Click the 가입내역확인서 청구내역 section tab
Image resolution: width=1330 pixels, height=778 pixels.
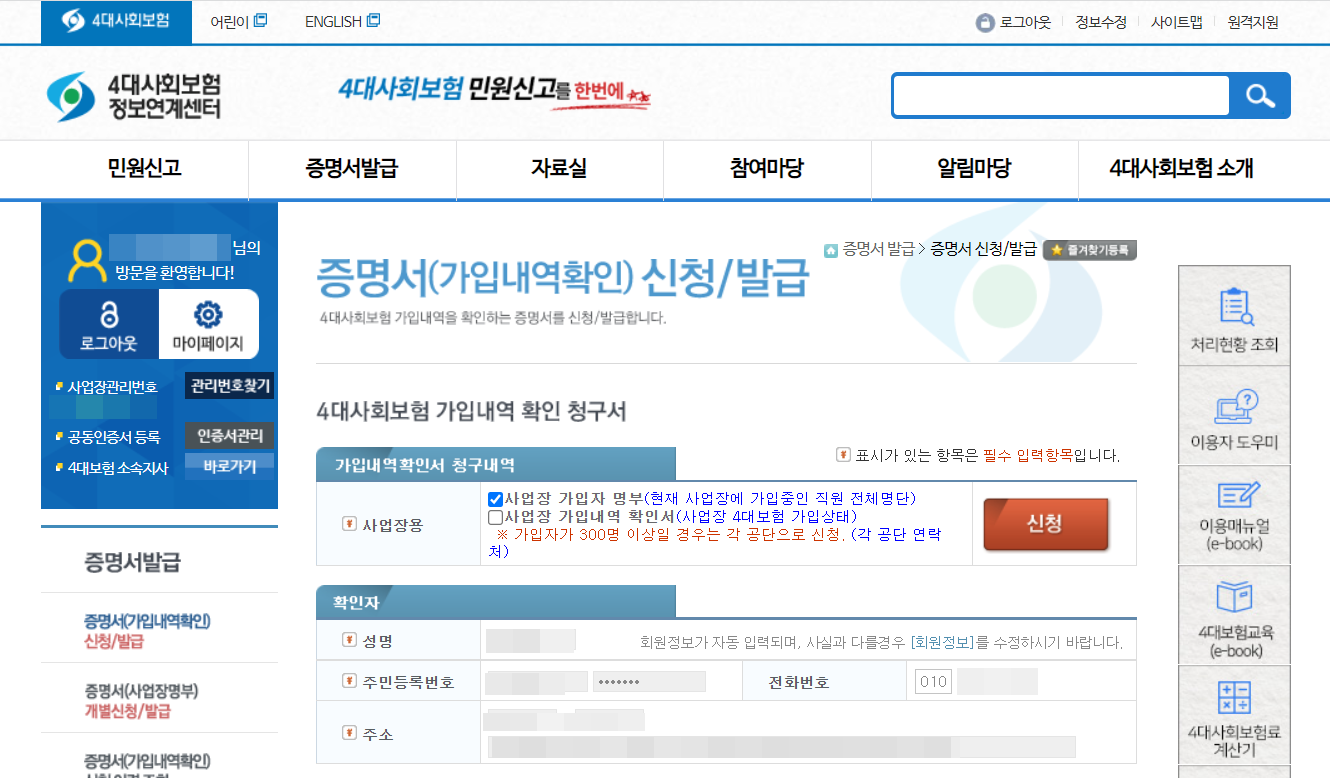point(496,465)
